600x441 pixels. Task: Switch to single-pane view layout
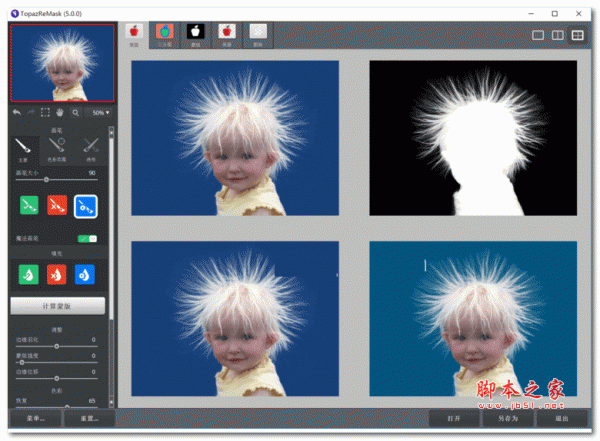[538, 35]
